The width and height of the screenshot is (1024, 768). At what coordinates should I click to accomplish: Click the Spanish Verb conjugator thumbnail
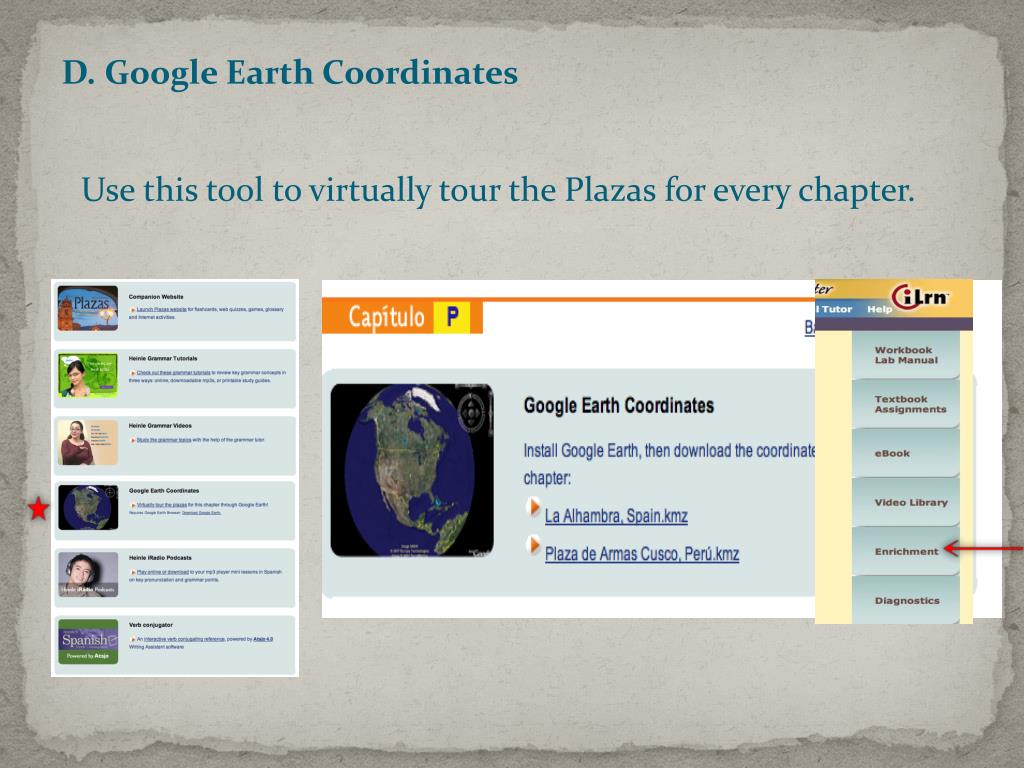coord(88,641)
